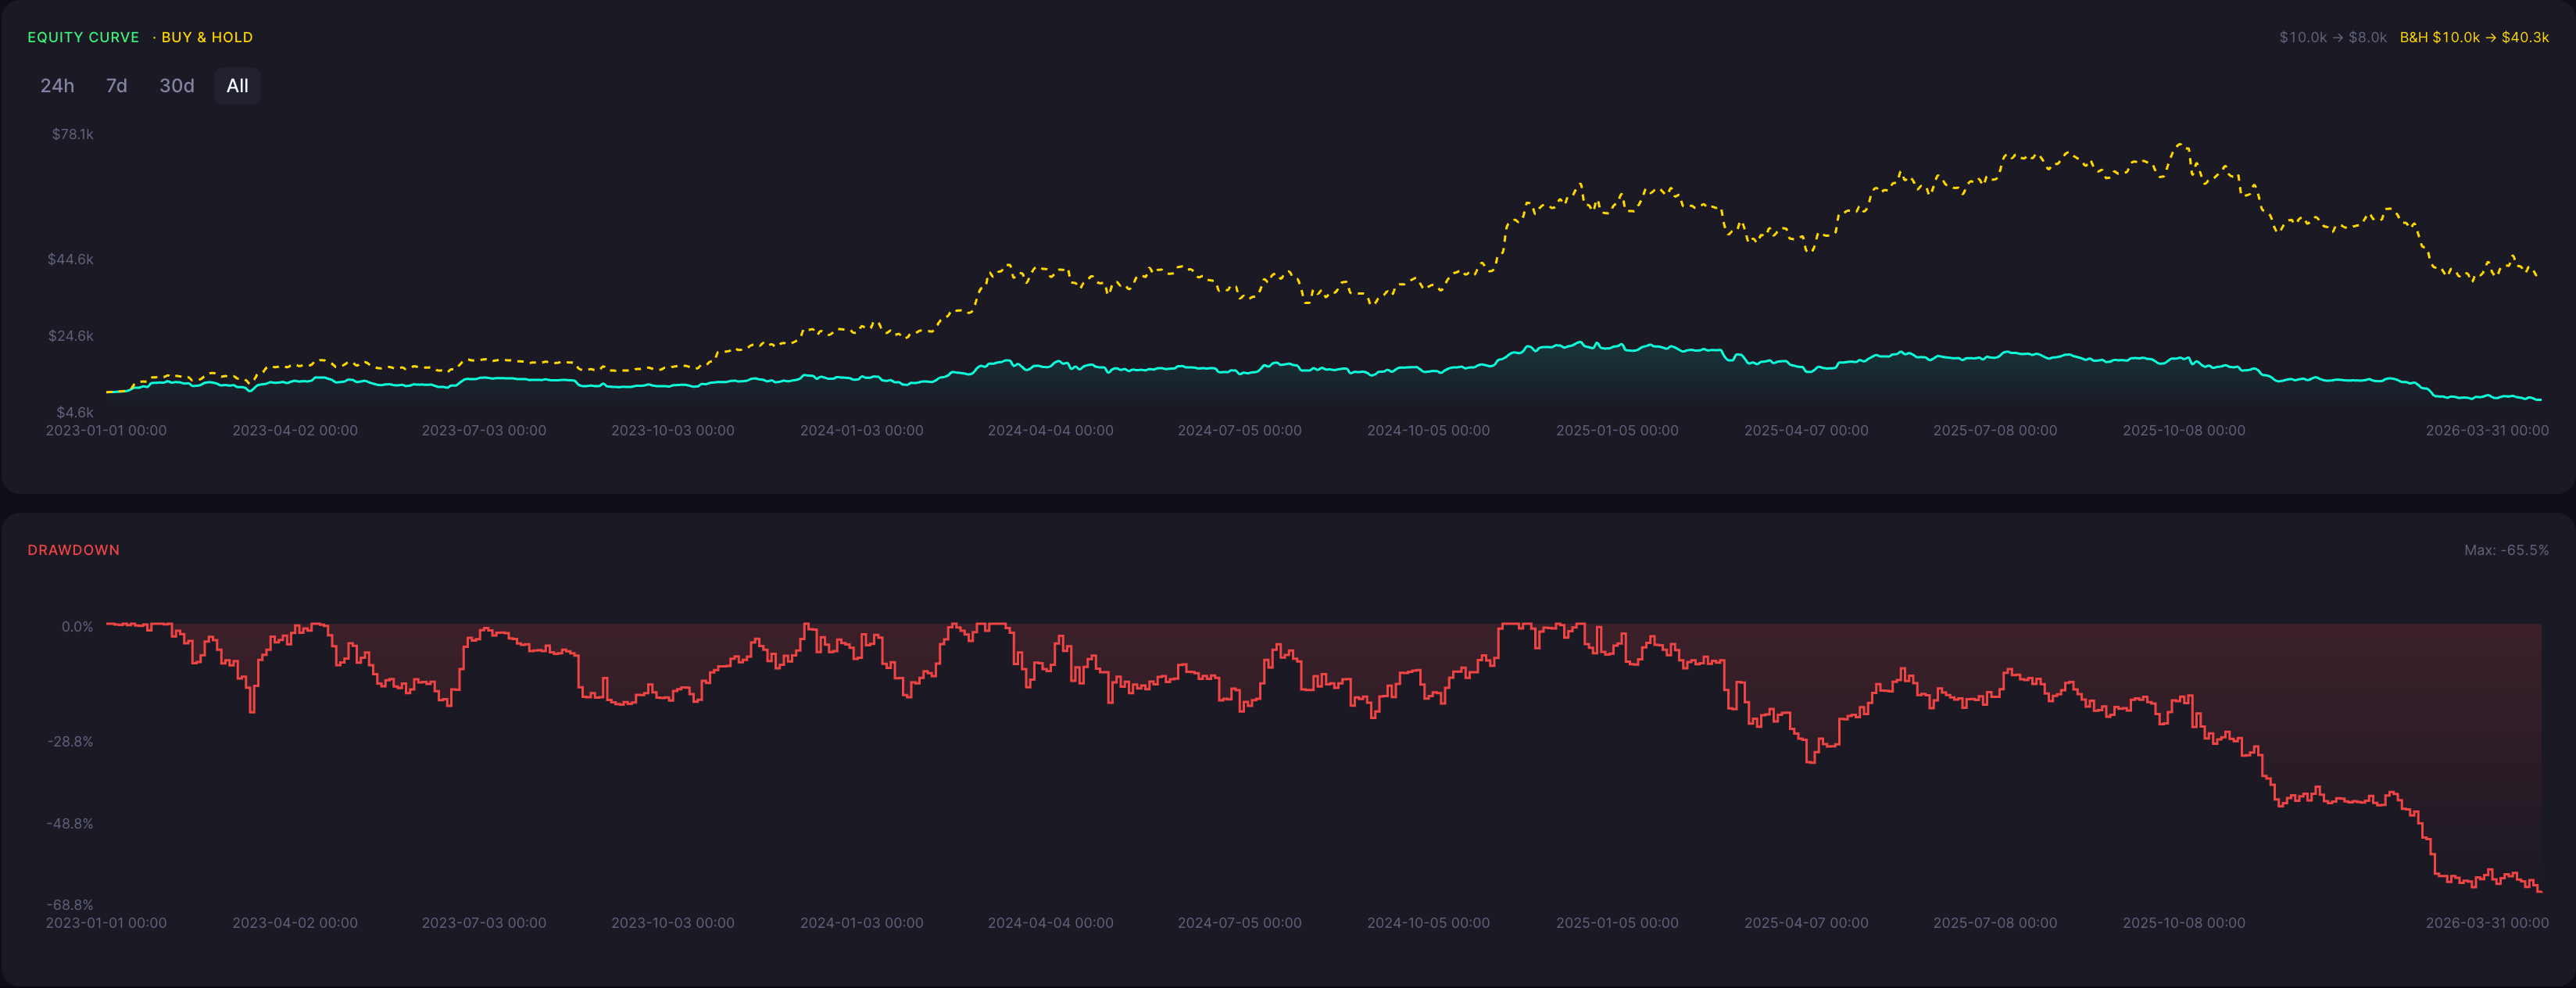This screenshot has height=988, width=2576.
Task: Click equity chart date 2026-03-31 00:00
Action: (x=2488, y=431)
